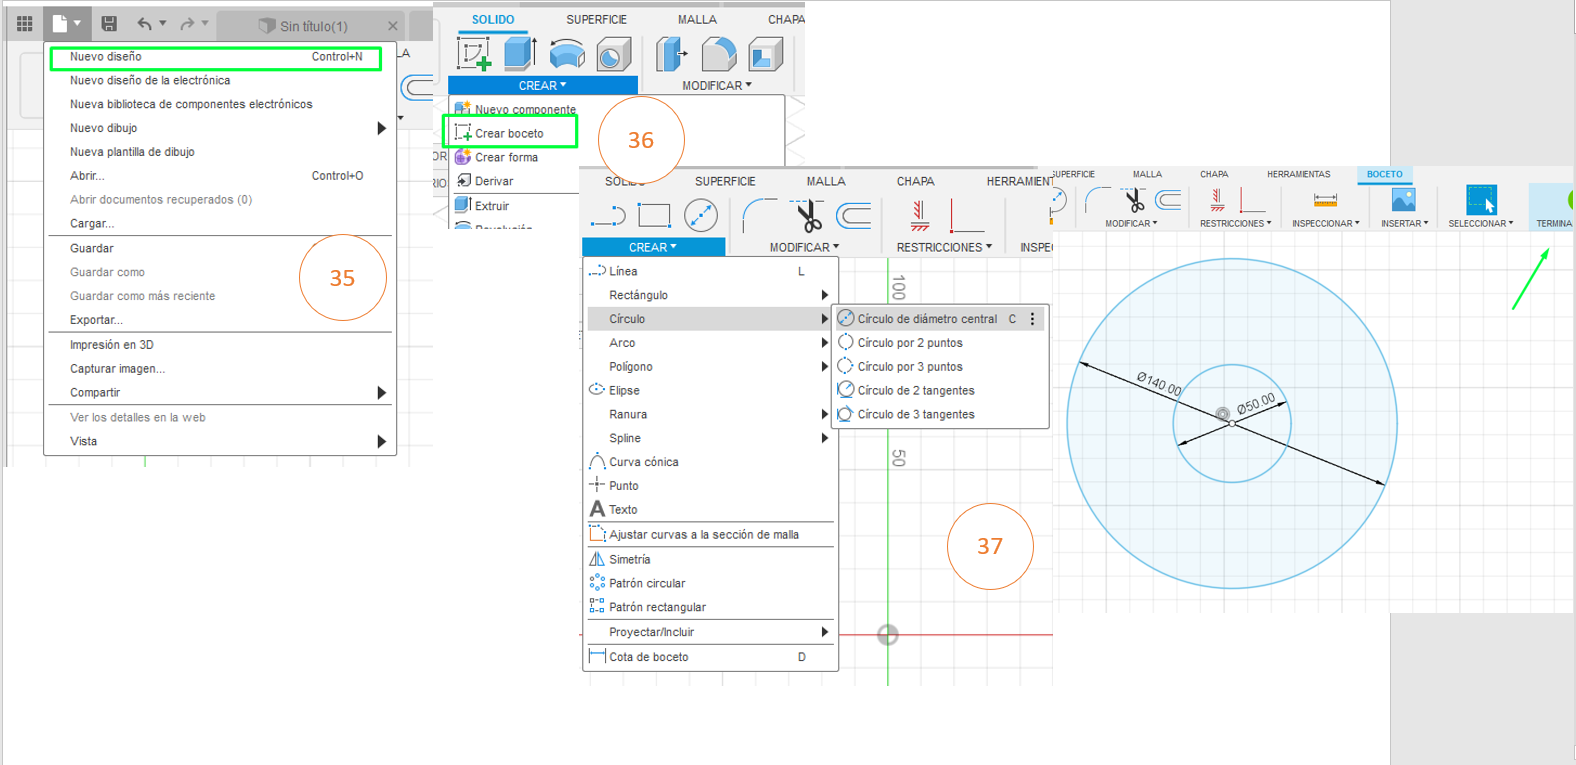Screen dimensions: 1576x765
Task: Select Capturar imagen... entry
Action: tap(117, 369)
